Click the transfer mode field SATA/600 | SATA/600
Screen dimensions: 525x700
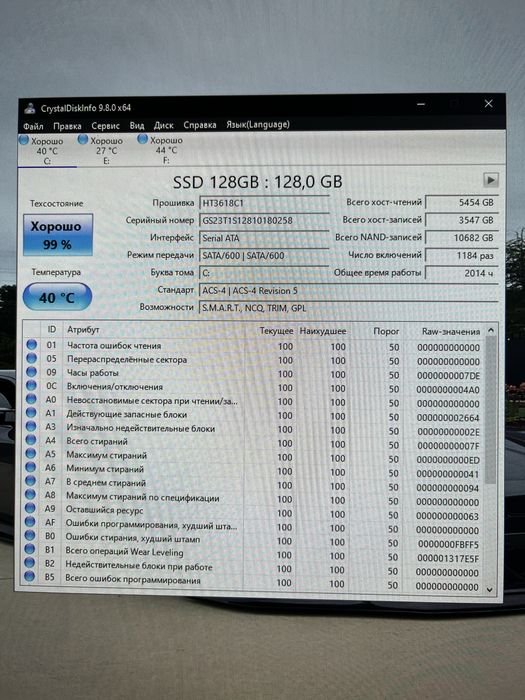pos(264,255)
